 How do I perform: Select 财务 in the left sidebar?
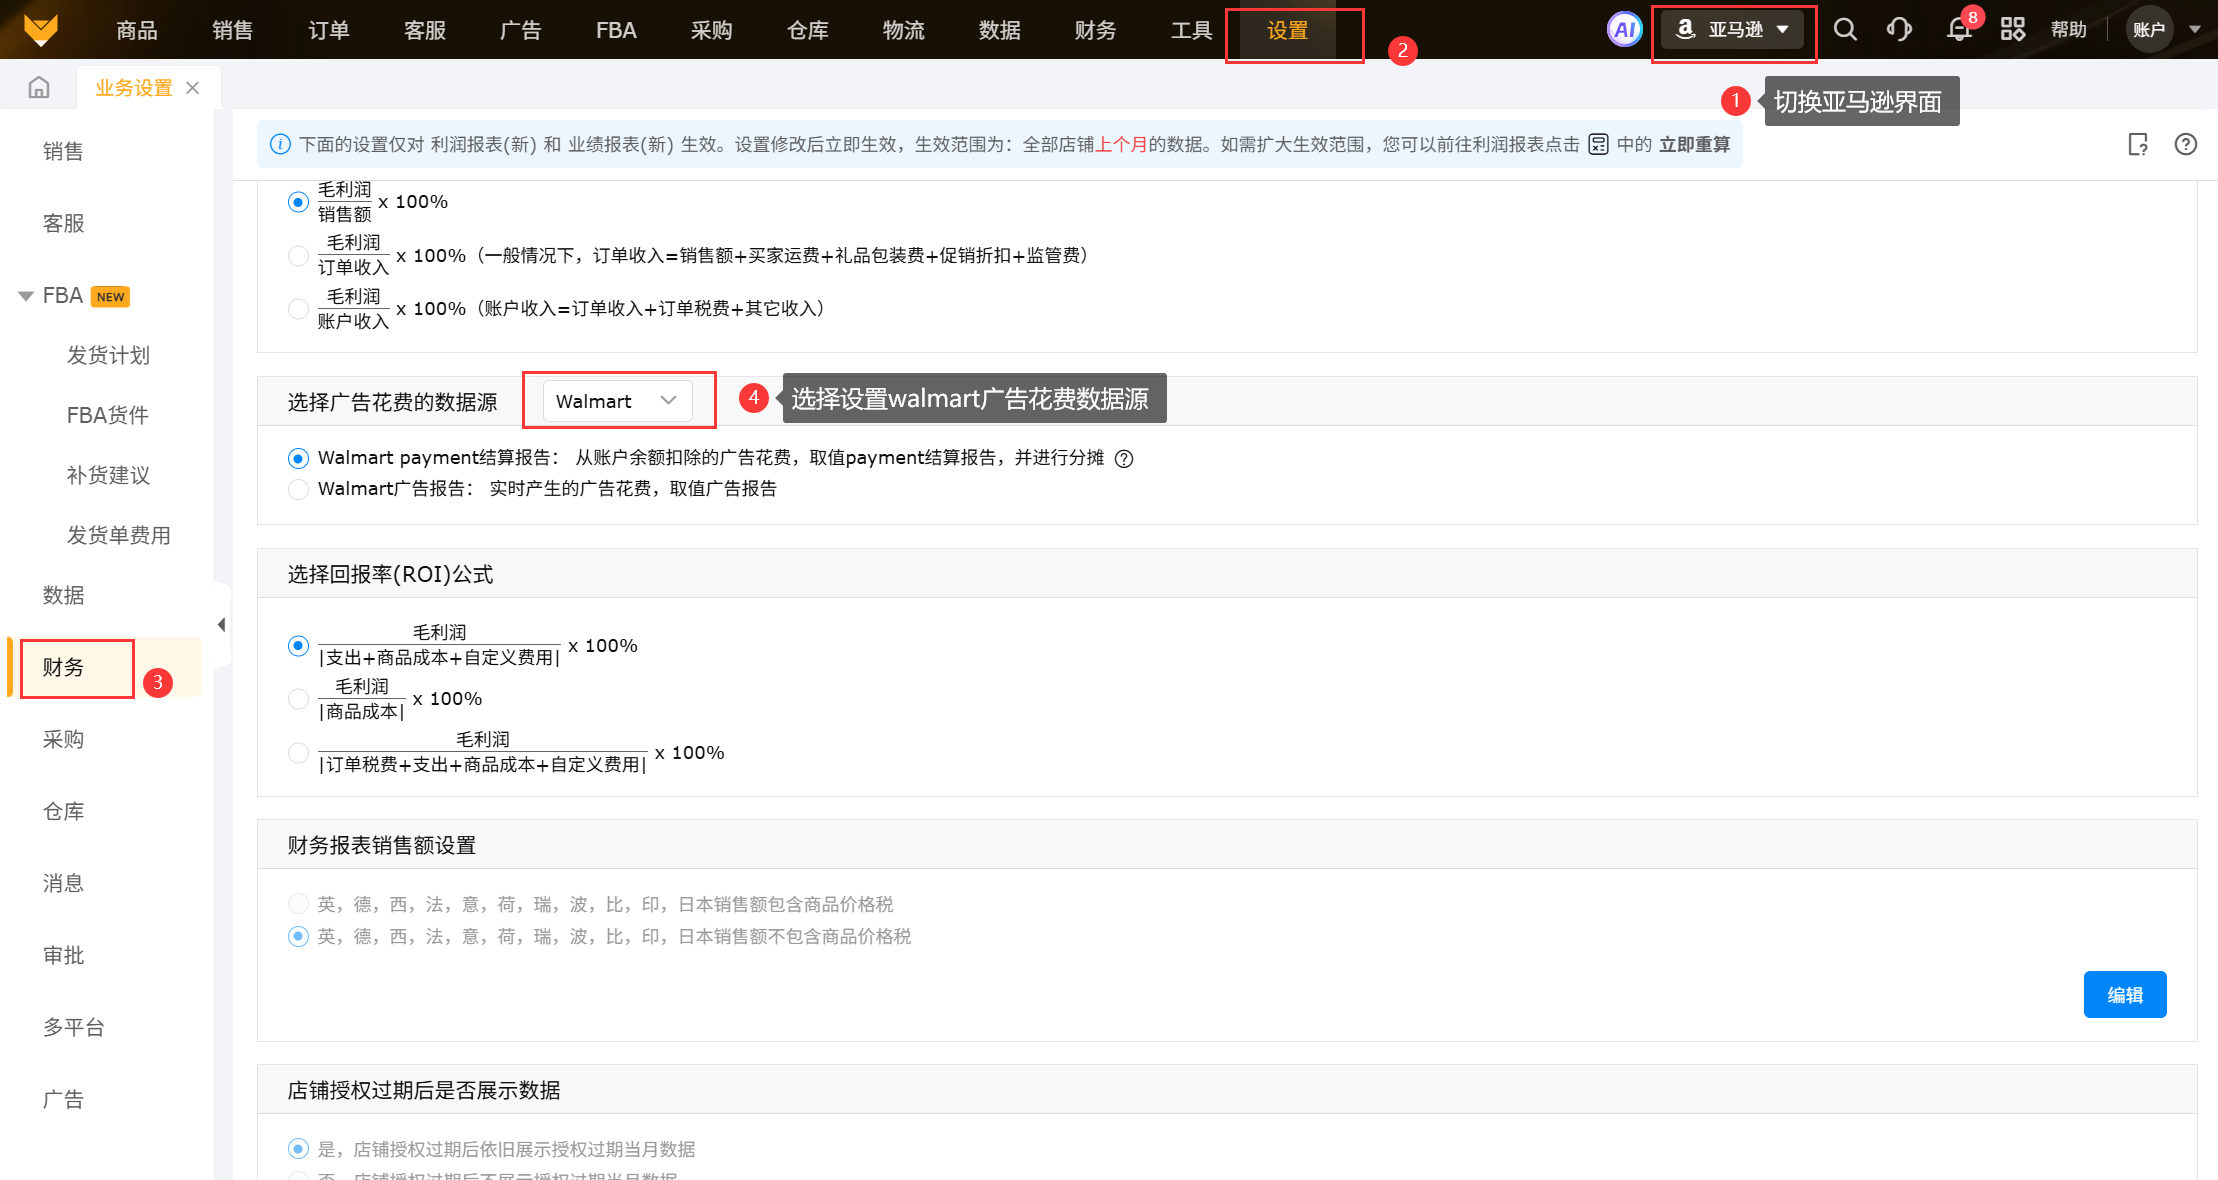coord(64,667)
